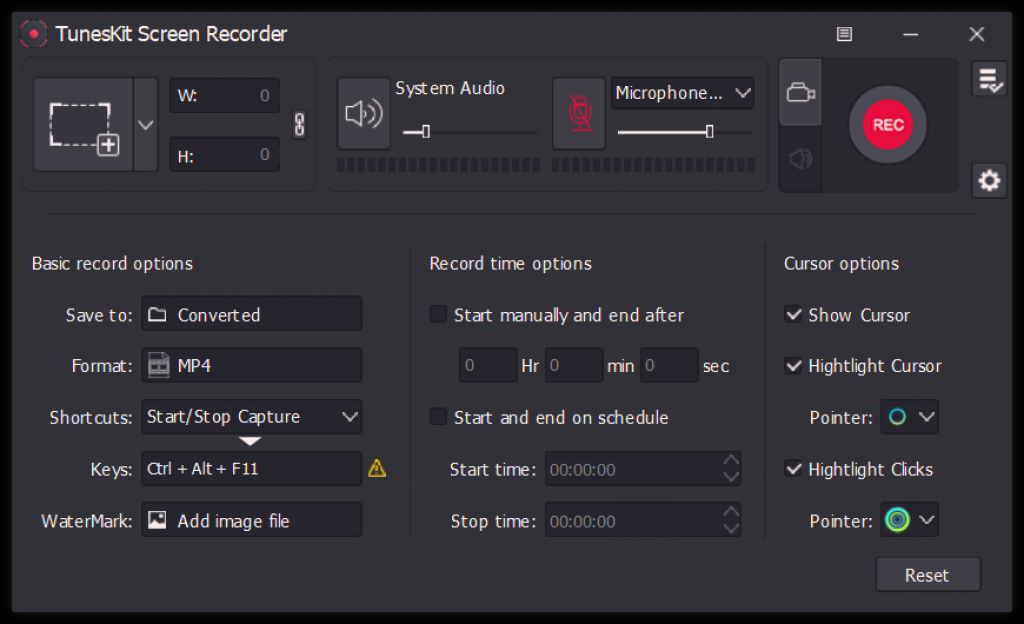
Task: Click the image icon in WaterMark field
Action: [x=157, y=520]
